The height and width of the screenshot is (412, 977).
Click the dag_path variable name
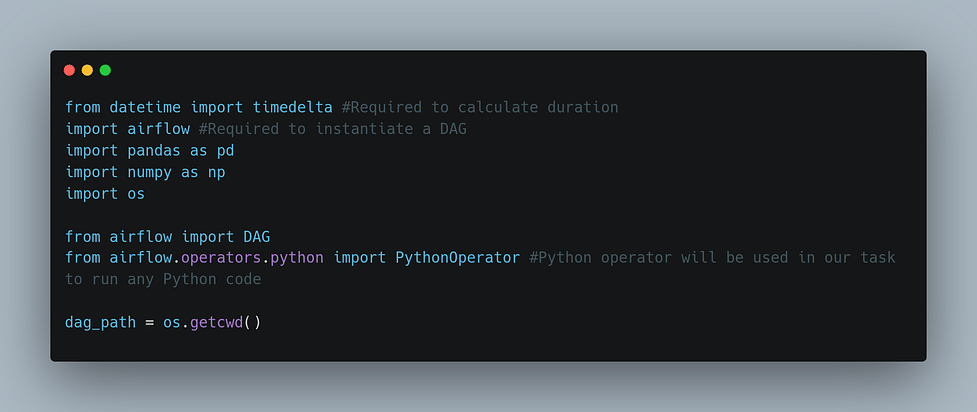pos(100,323)
